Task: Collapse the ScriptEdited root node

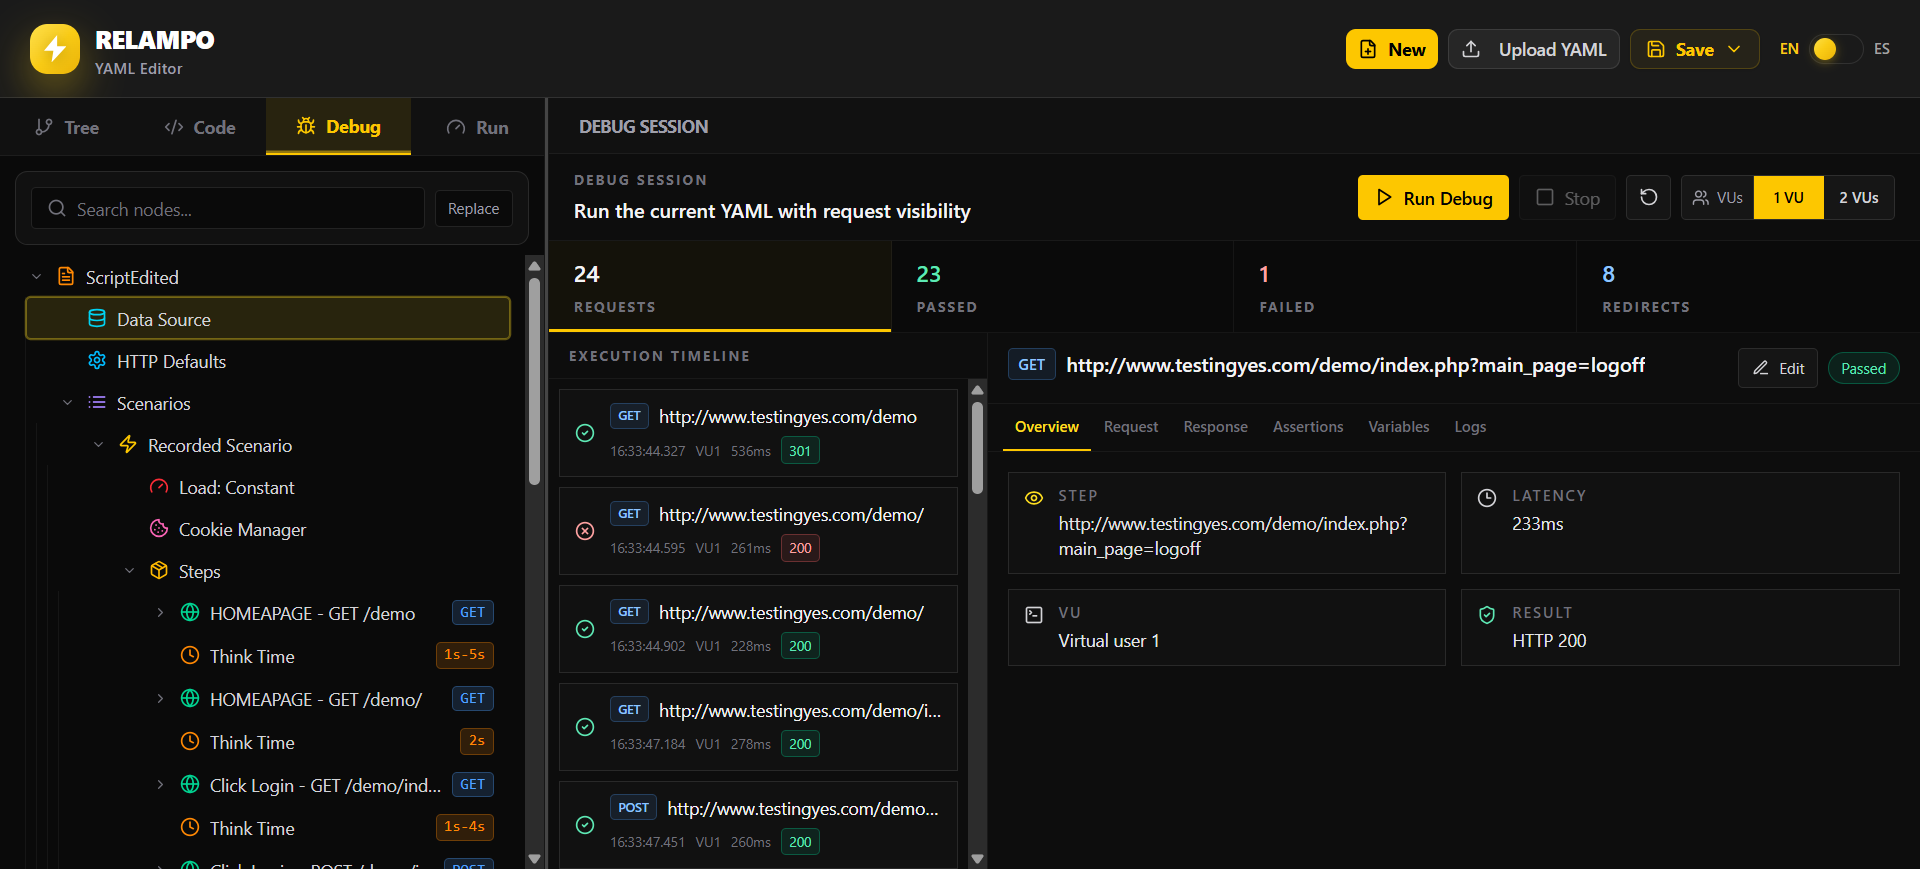Action: [36, 277]
